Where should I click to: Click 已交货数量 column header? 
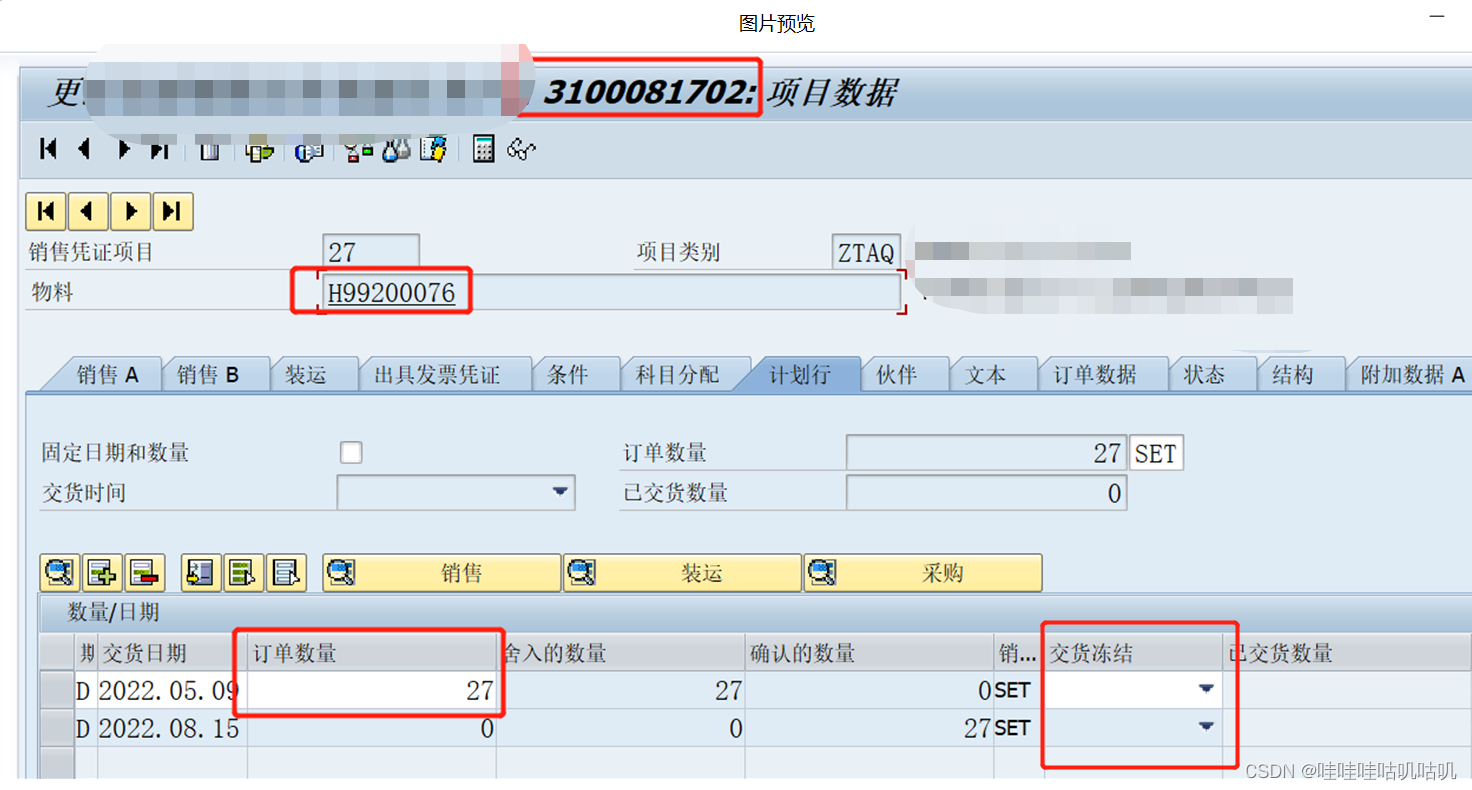coord(1346,653)
